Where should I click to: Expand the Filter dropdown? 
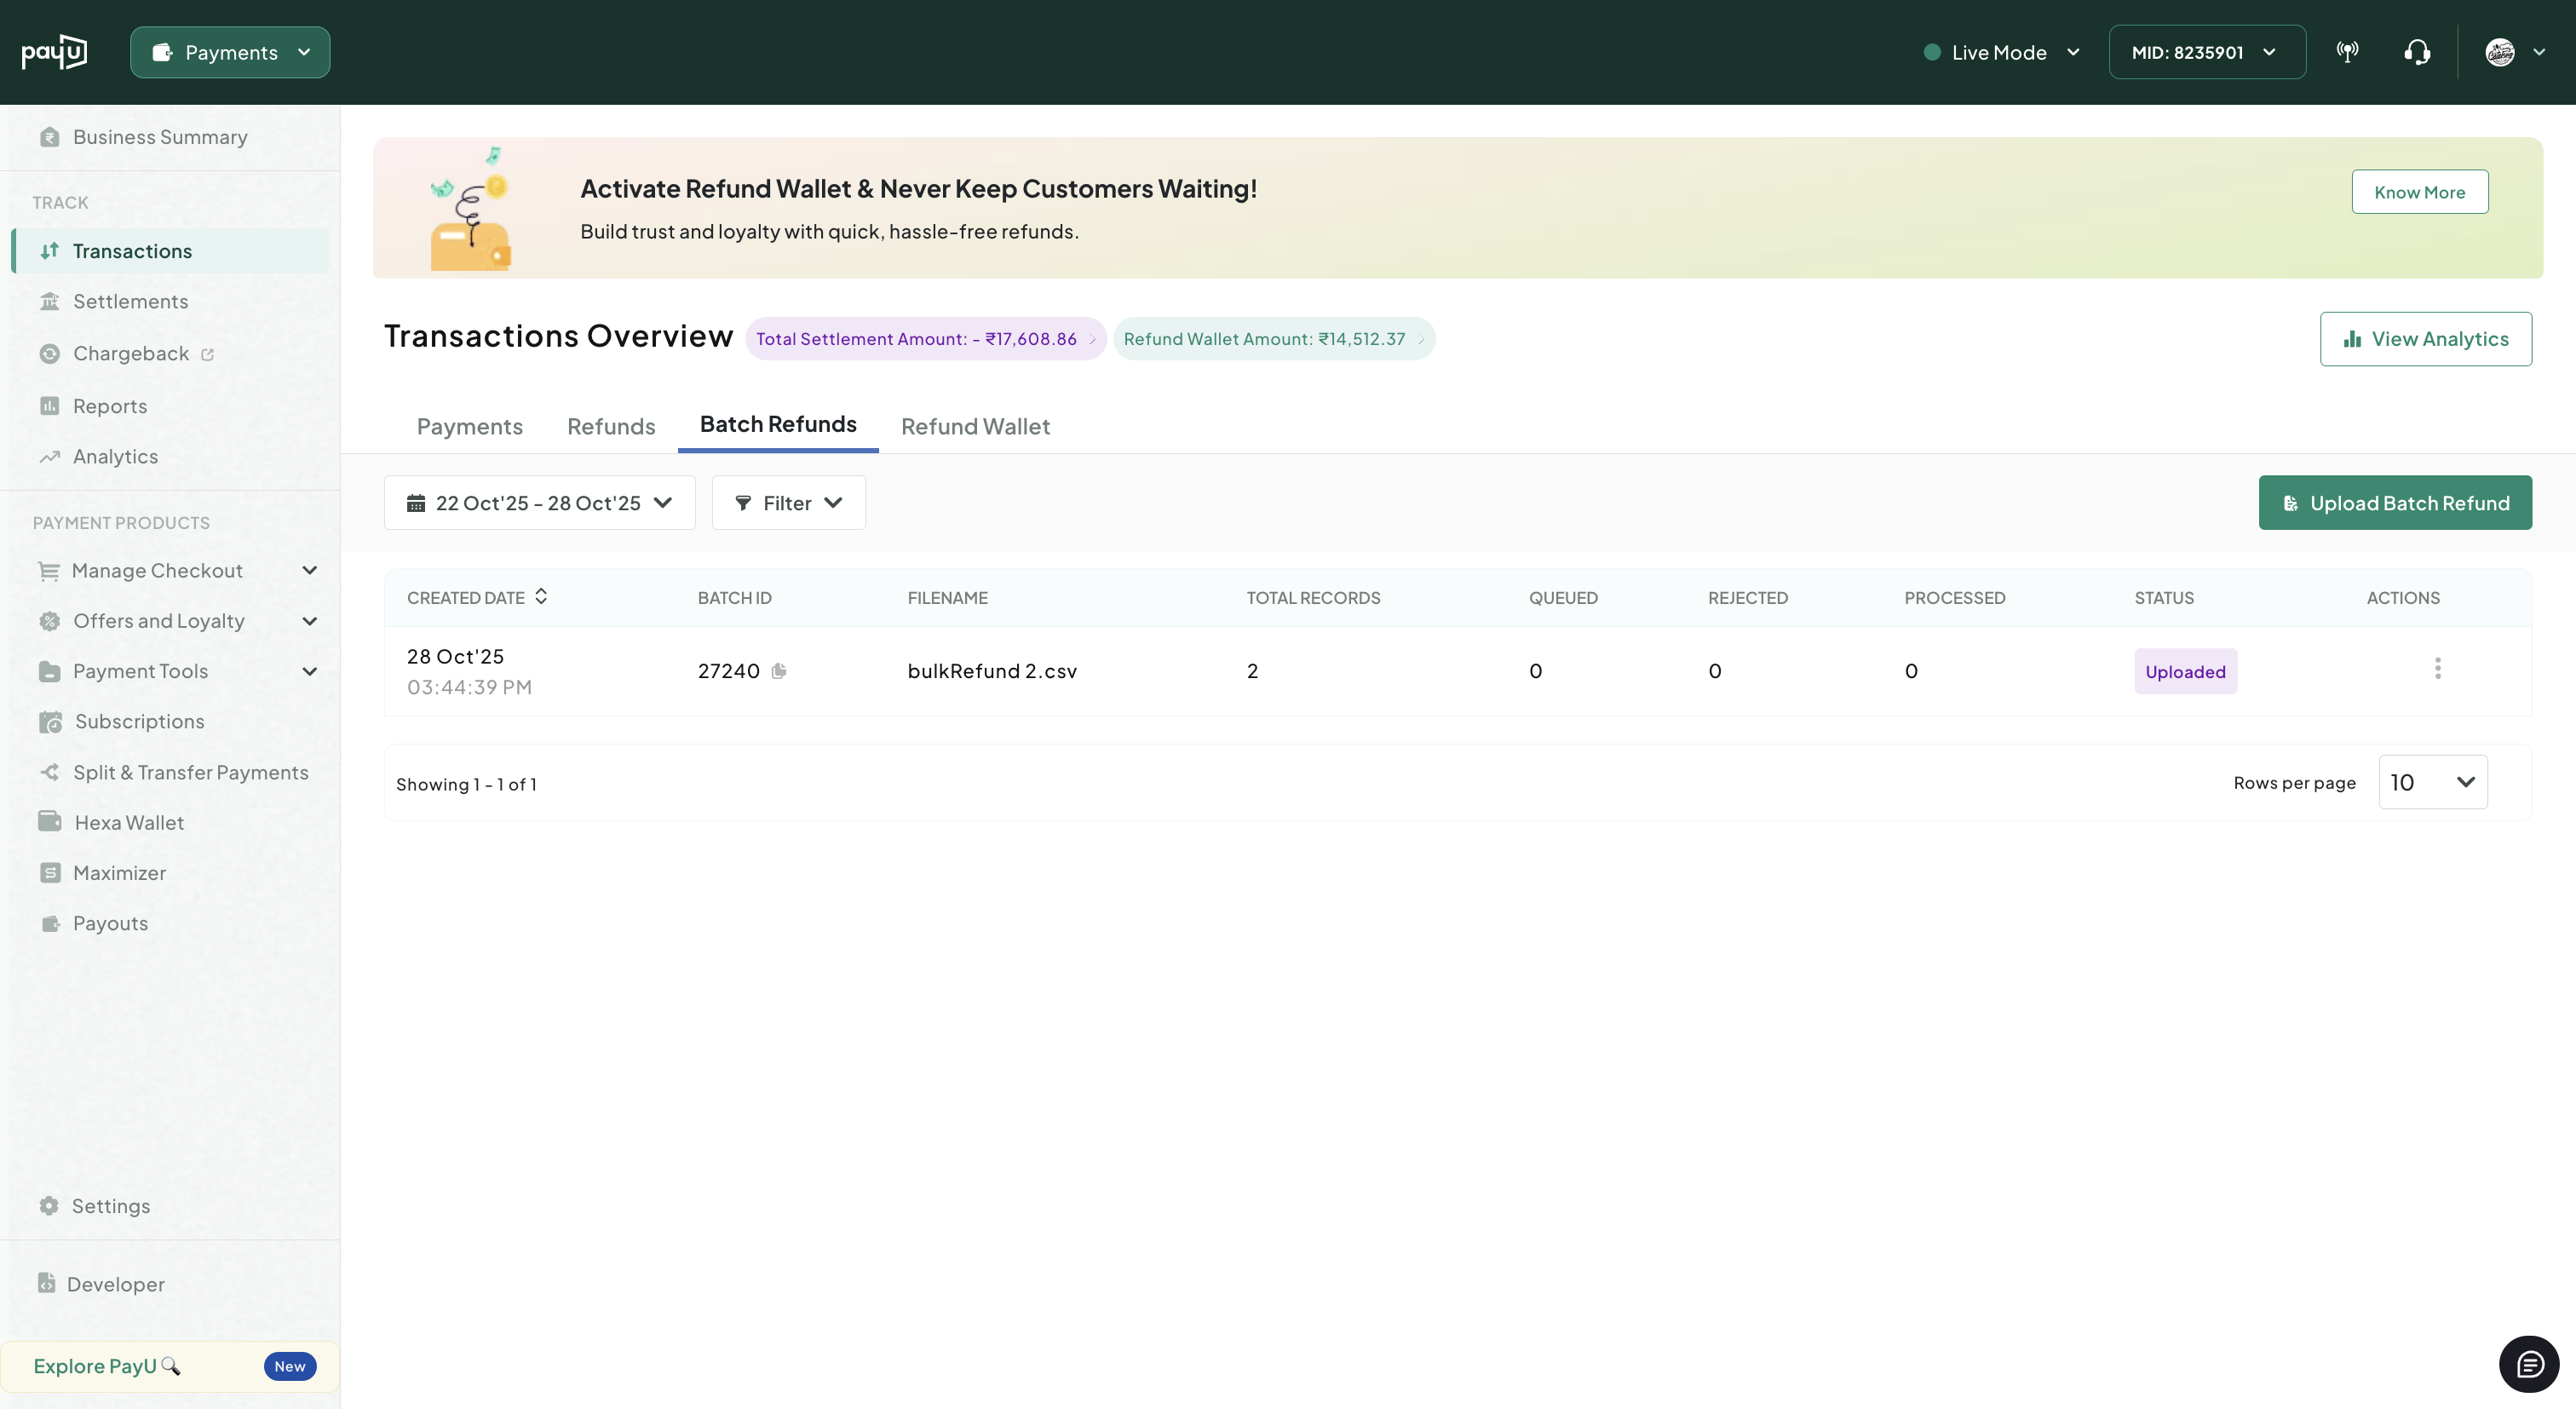788,503
